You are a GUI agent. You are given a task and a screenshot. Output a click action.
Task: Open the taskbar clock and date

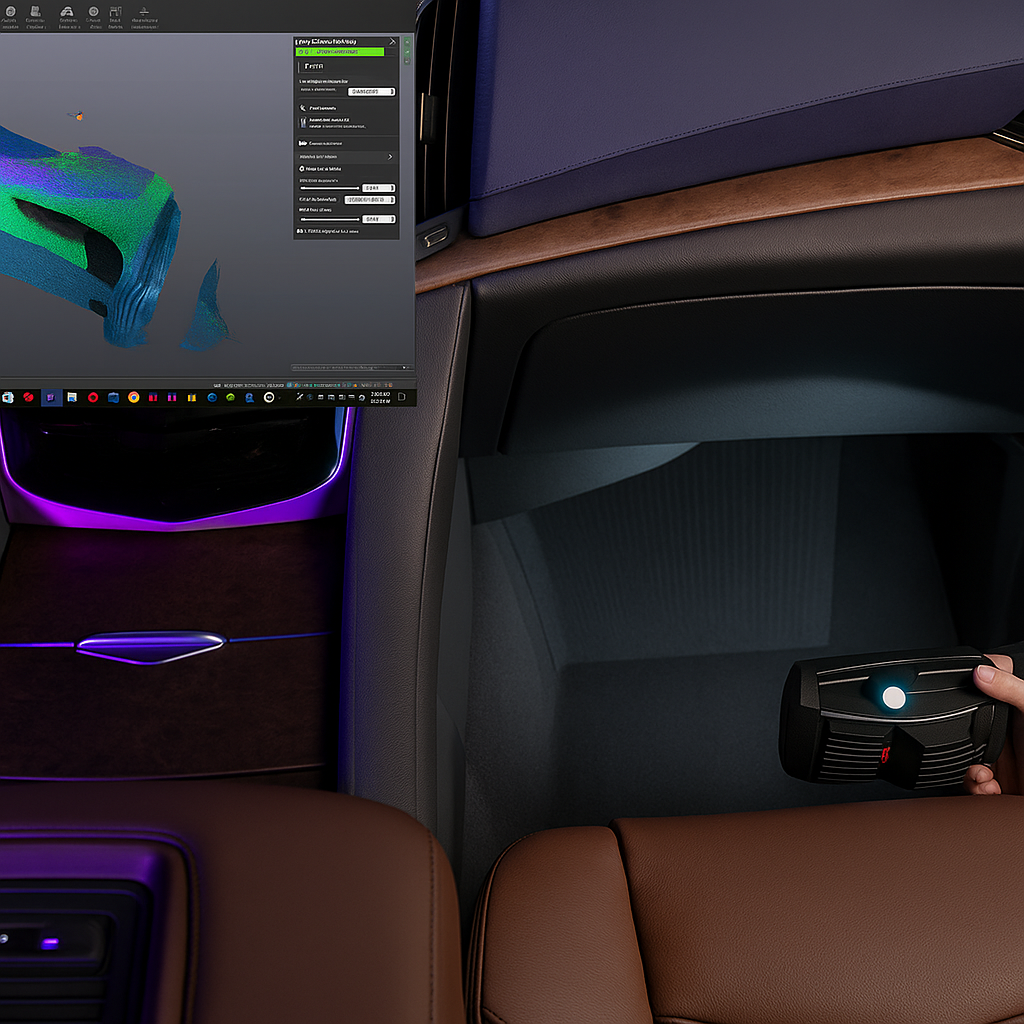point(380,397)
